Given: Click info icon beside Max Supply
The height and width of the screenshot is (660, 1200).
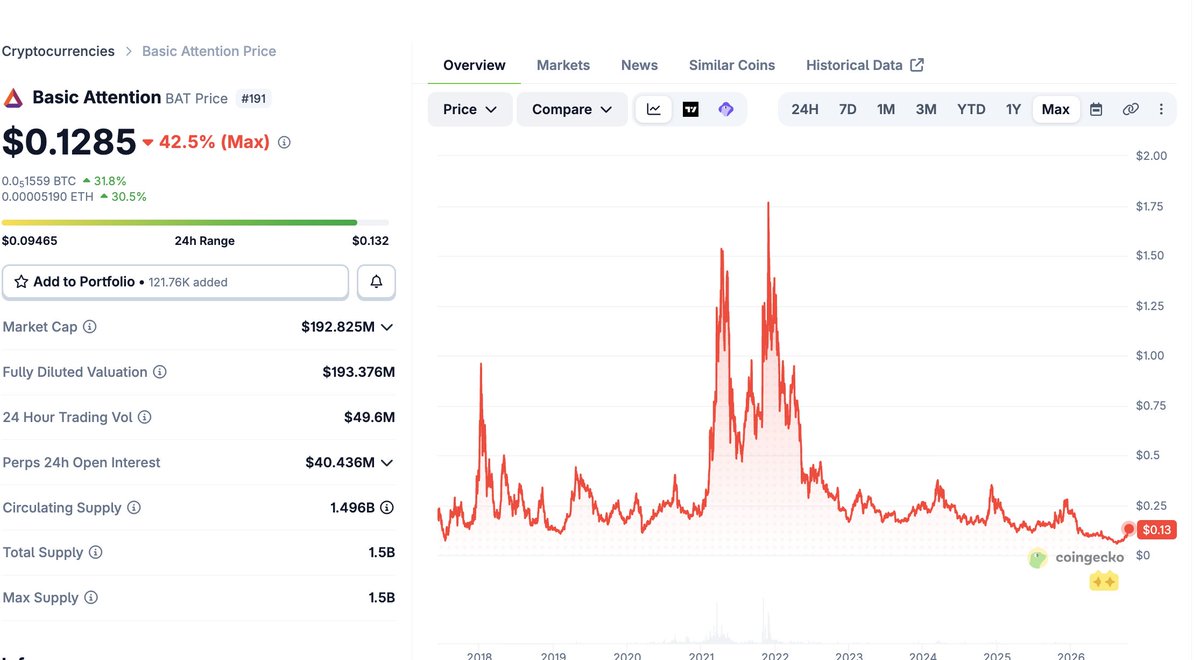Looking at the screenshot, I should 91,597.
